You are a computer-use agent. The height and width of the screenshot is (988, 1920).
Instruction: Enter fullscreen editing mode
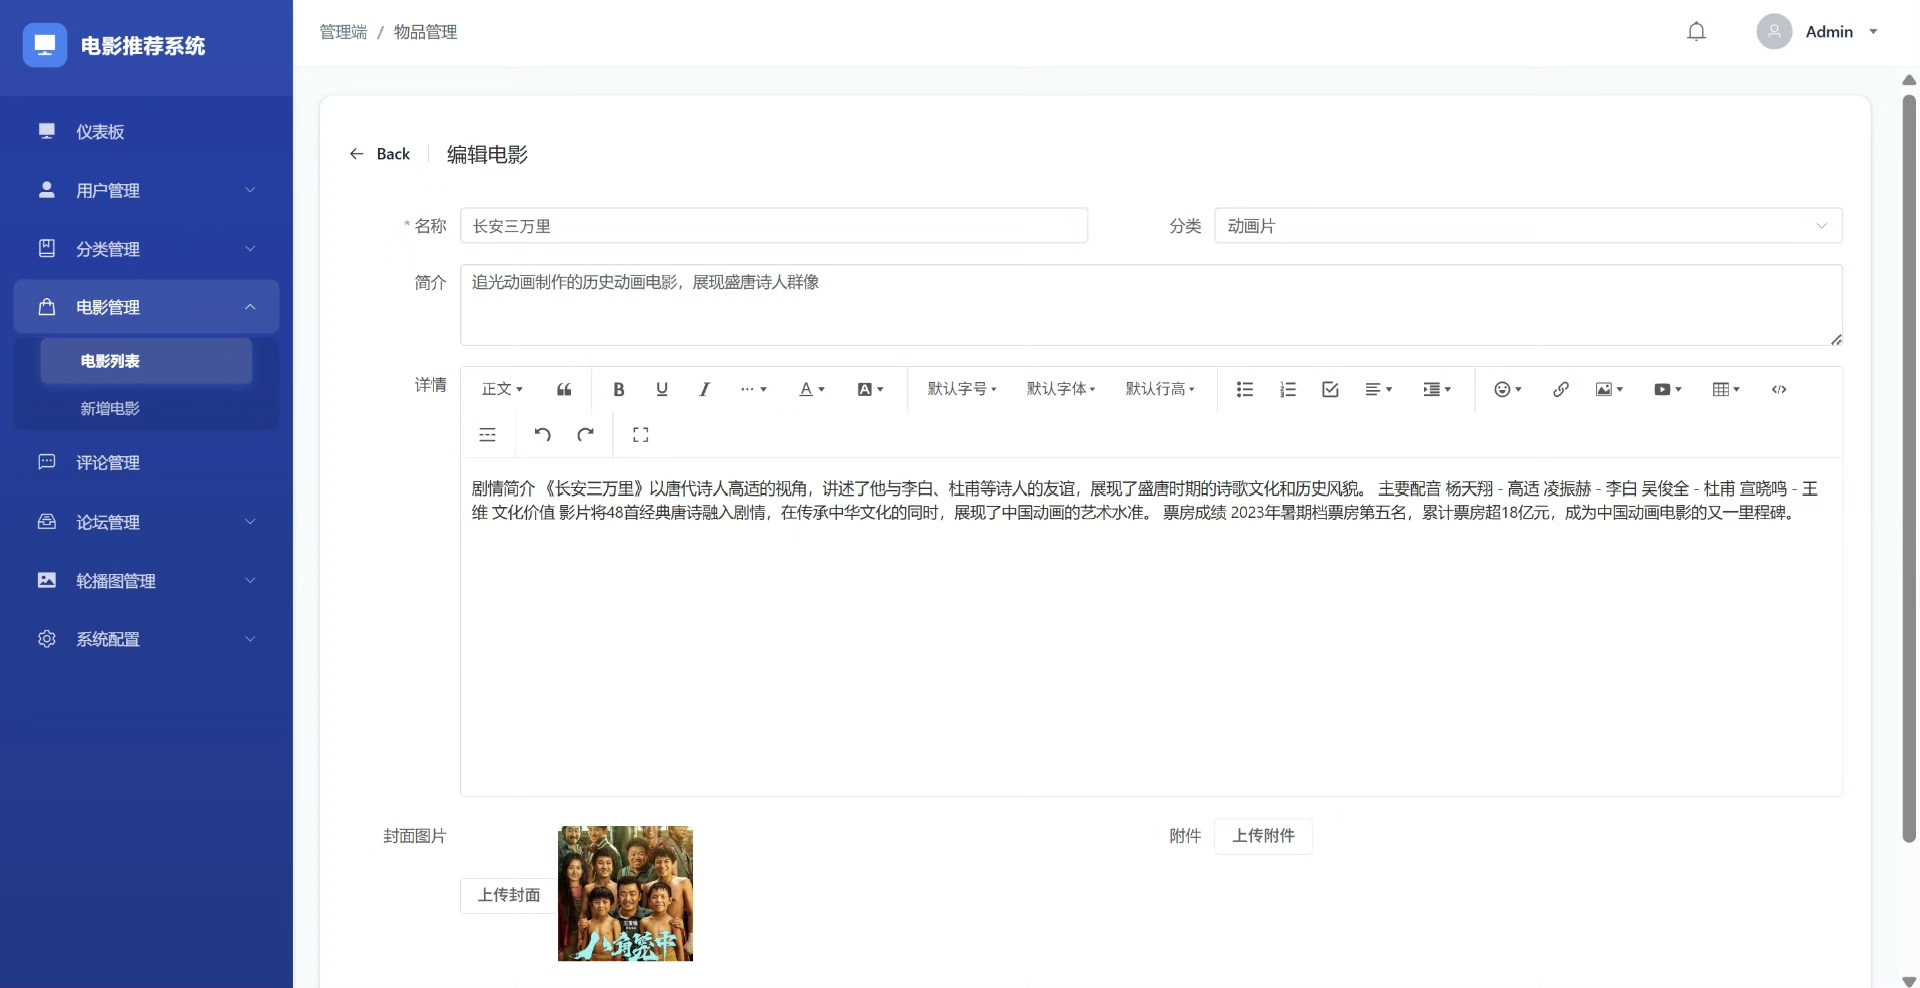tap(641, 434)
